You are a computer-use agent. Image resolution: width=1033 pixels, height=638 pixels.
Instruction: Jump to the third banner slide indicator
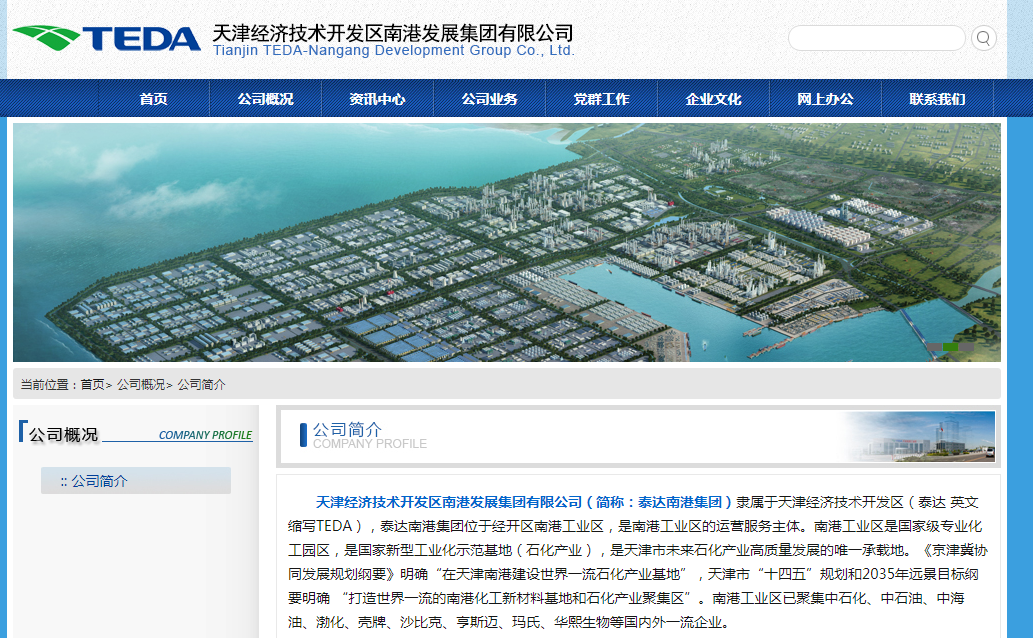967,348
